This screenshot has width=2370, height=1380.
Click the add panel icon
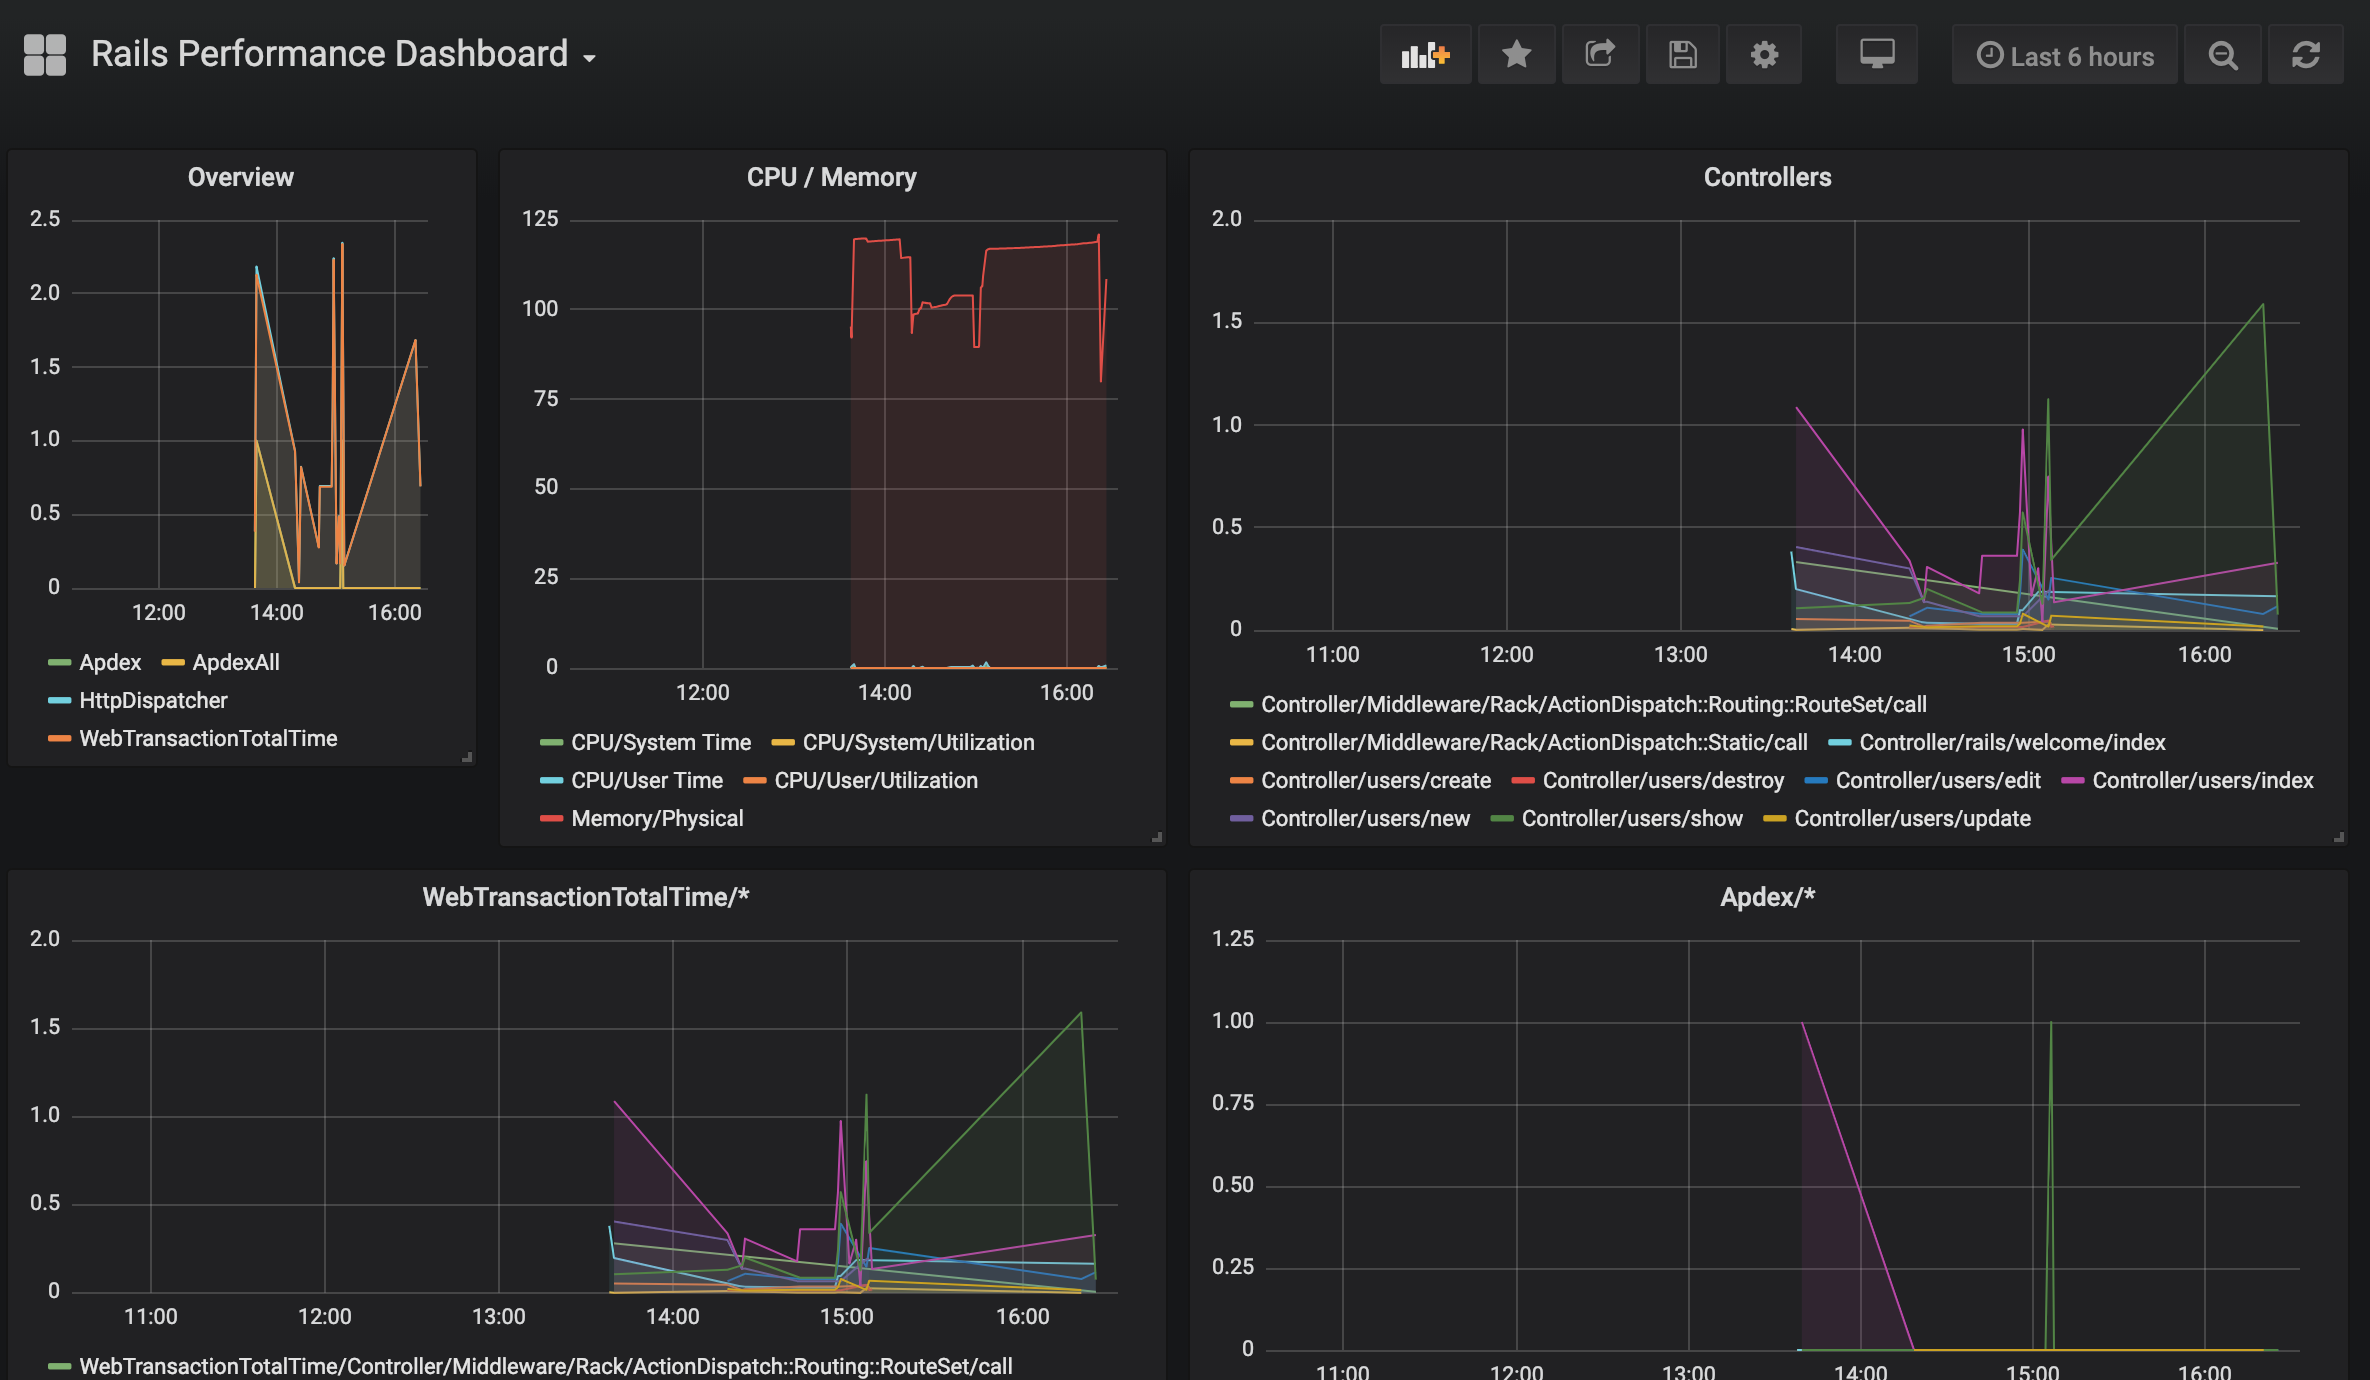1425,55
